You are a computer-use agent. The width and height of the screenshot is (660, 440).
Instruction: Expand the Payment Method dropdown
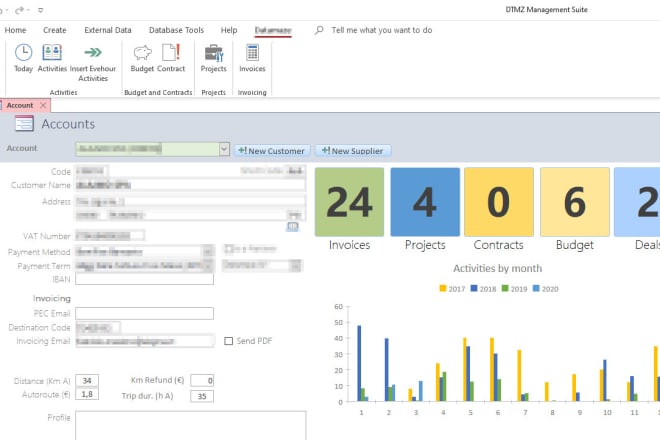[x=208, y=252]
